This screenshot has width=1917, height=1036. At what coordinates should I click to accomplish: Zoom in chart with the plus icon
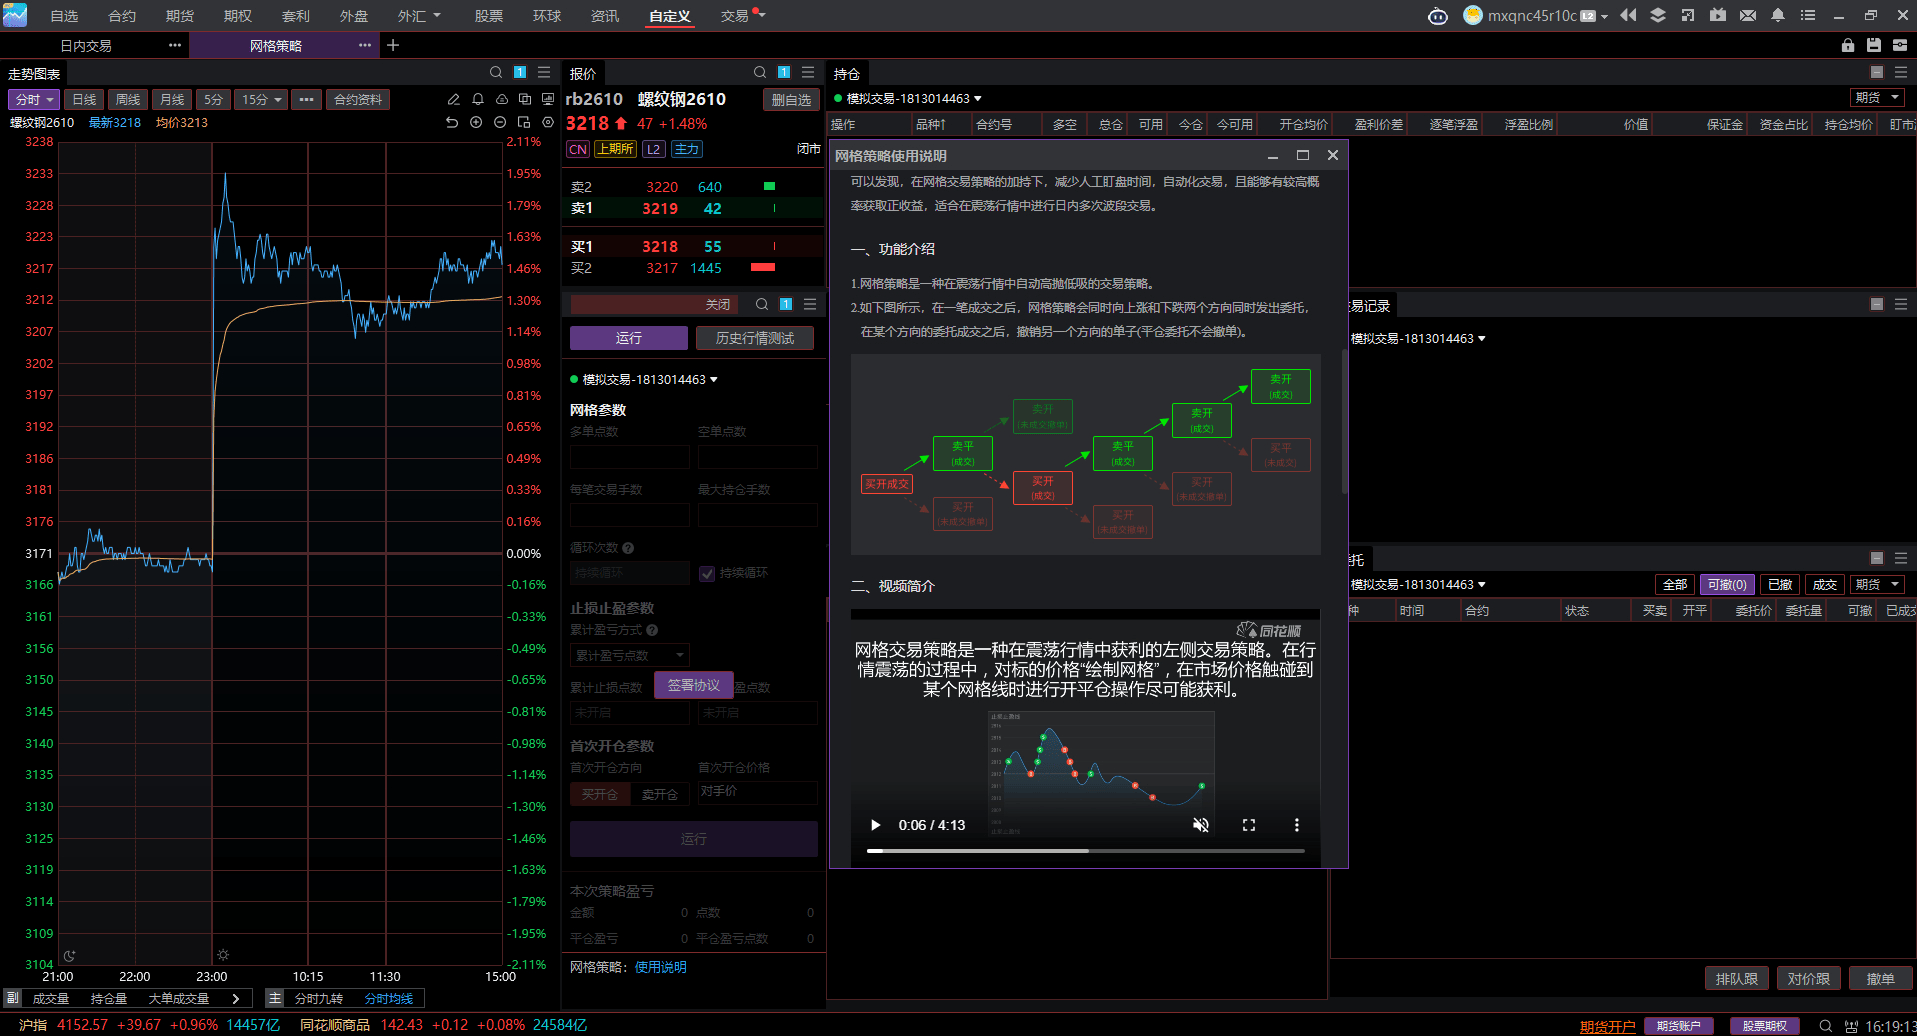pyautogui.click(x=476, y=122)
